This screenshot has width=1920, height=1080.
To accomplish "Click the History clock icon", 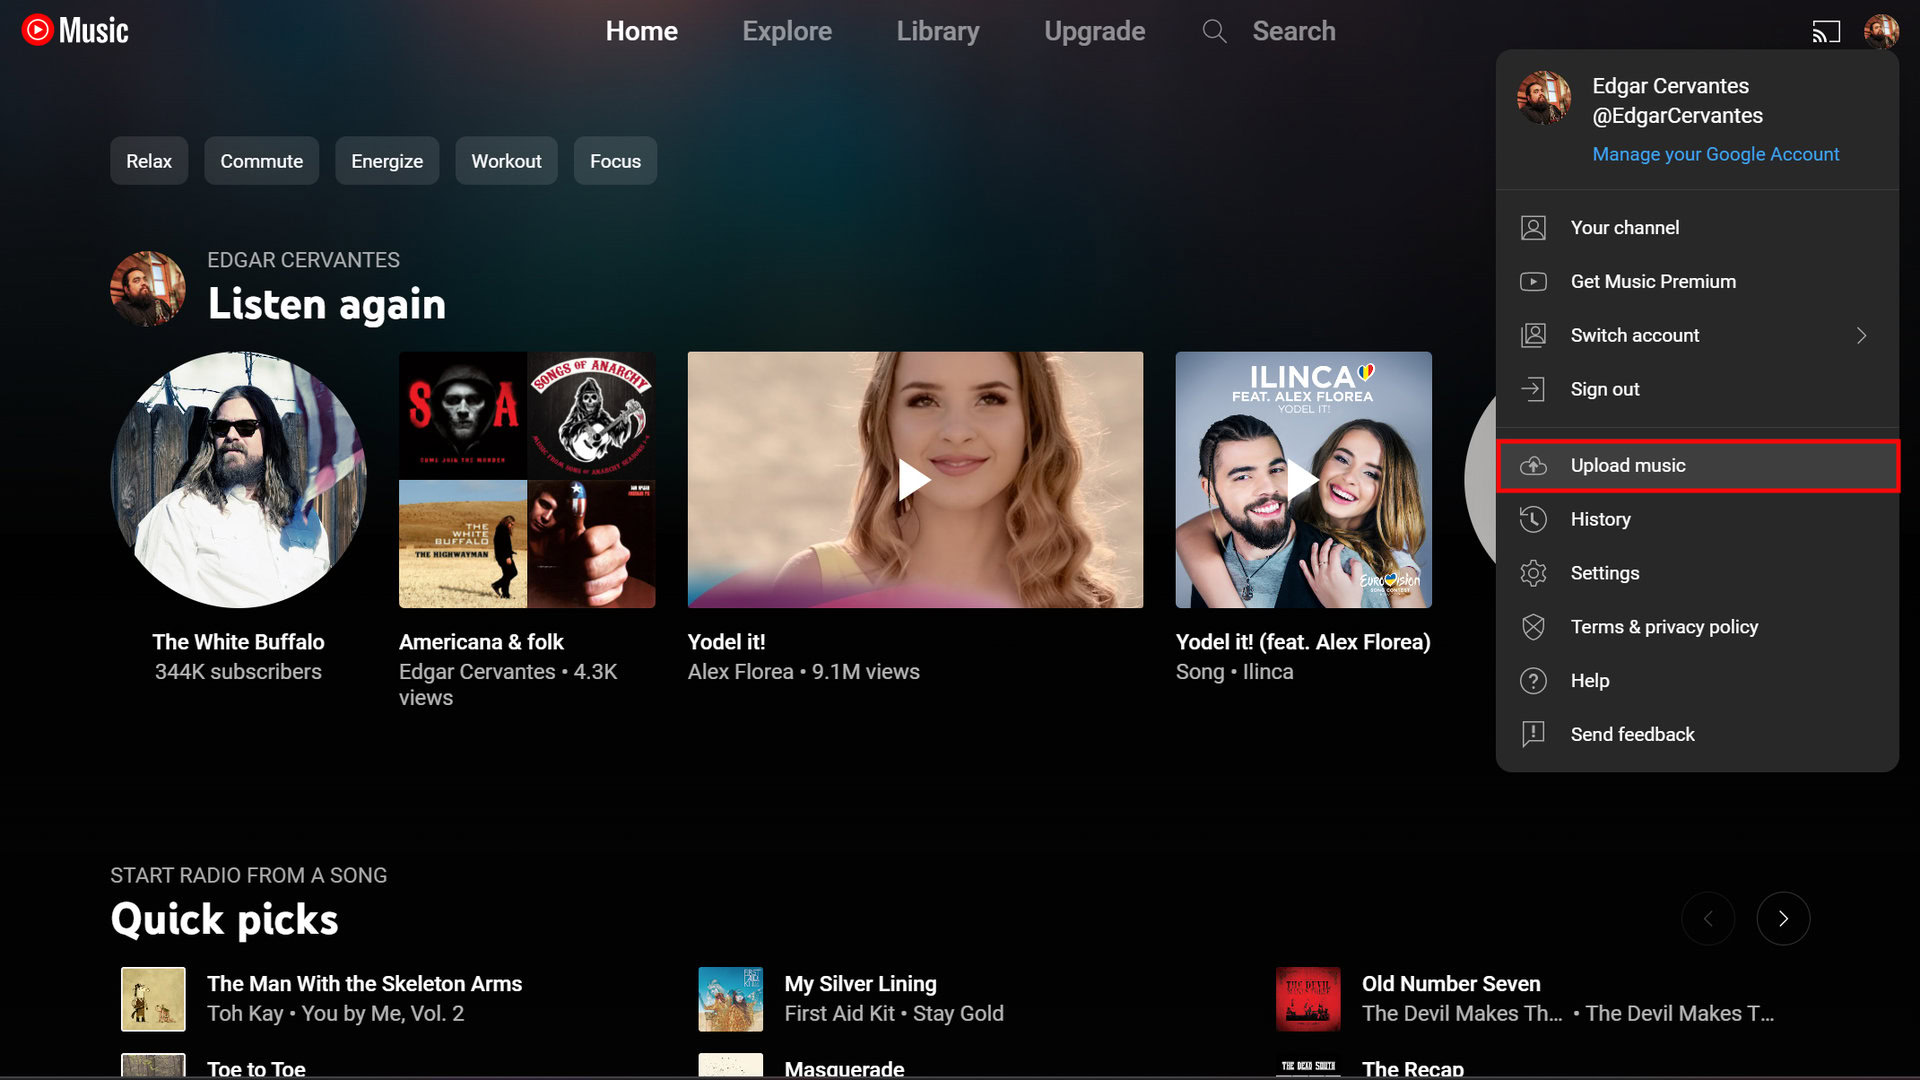I will 1533,519.
